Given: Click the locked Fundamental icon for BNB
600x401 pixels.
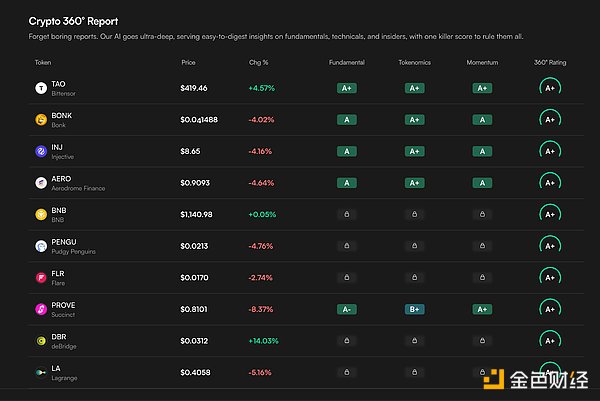Looking at the screenshot, I should pyautogui.click(x=347, y=214).
